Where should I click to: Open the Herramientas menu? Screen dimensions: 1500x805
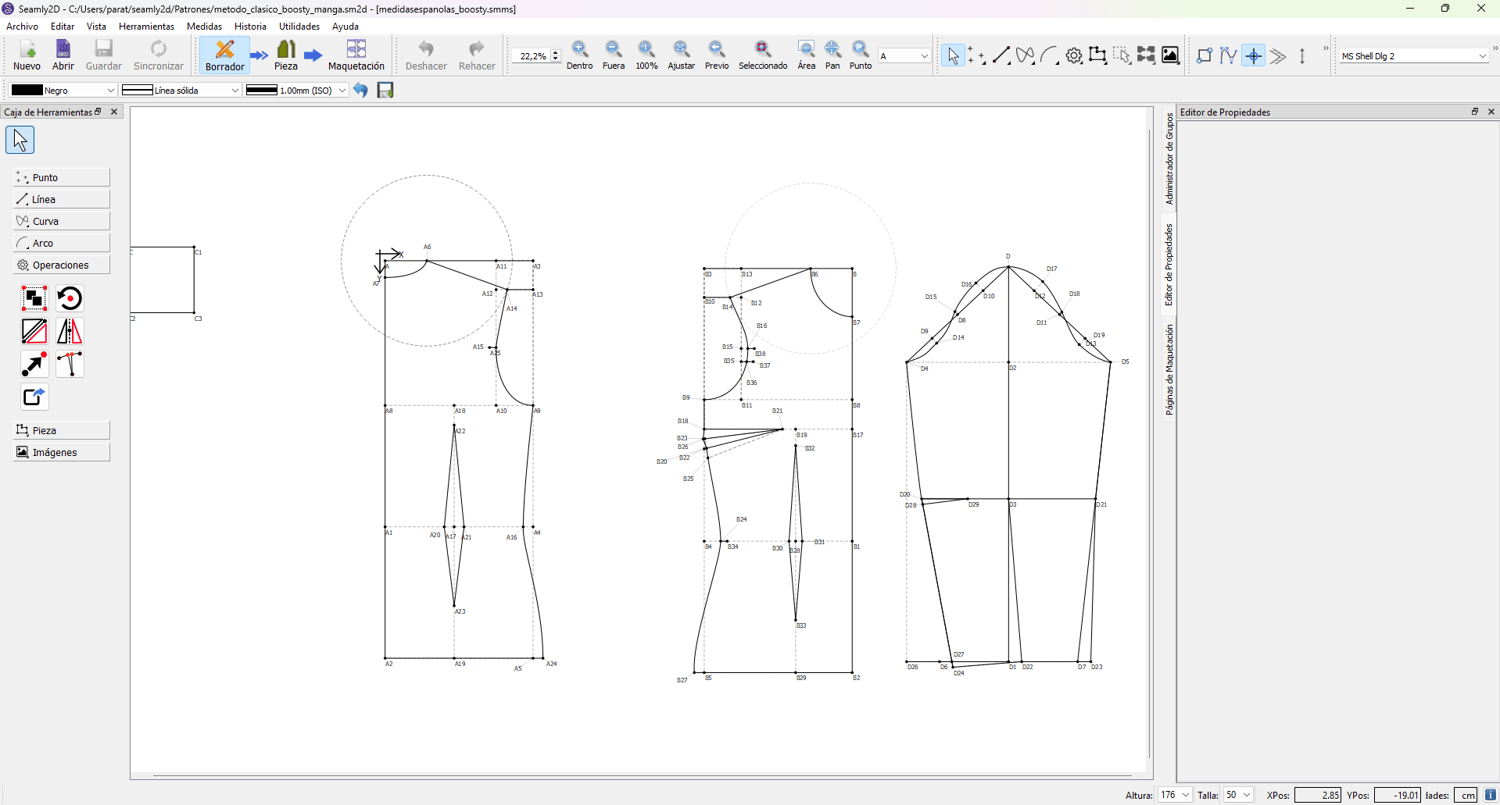click(x=146, y=26)
